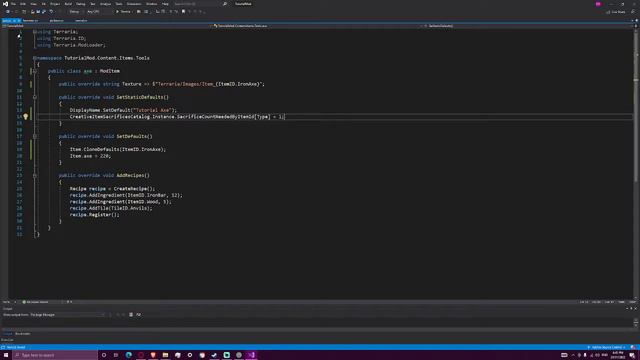Image resolution: width=640 pixels, height=360 pixels.
Task: Click the member navigation dropdown in editor header
Action: tap(527, 26)
